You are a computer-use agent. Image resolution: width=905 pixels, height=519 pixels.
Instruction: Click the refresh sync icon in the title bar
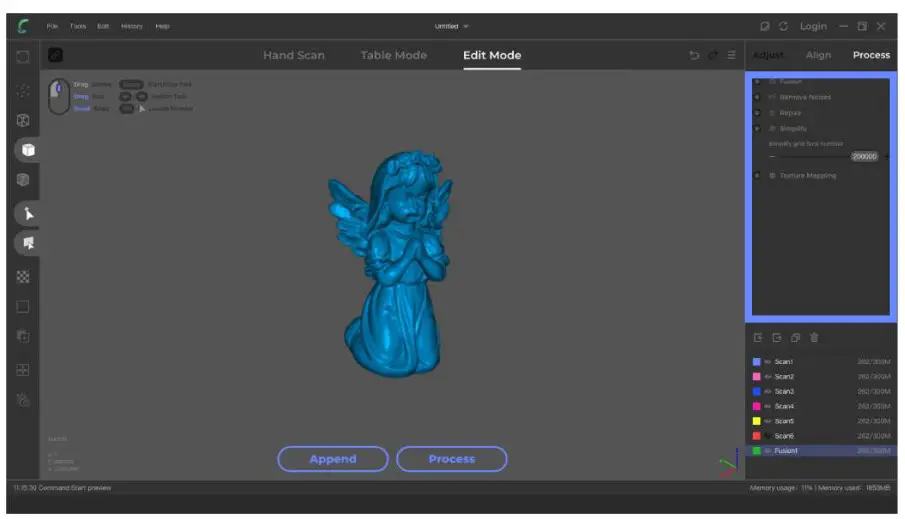[783, 26]
